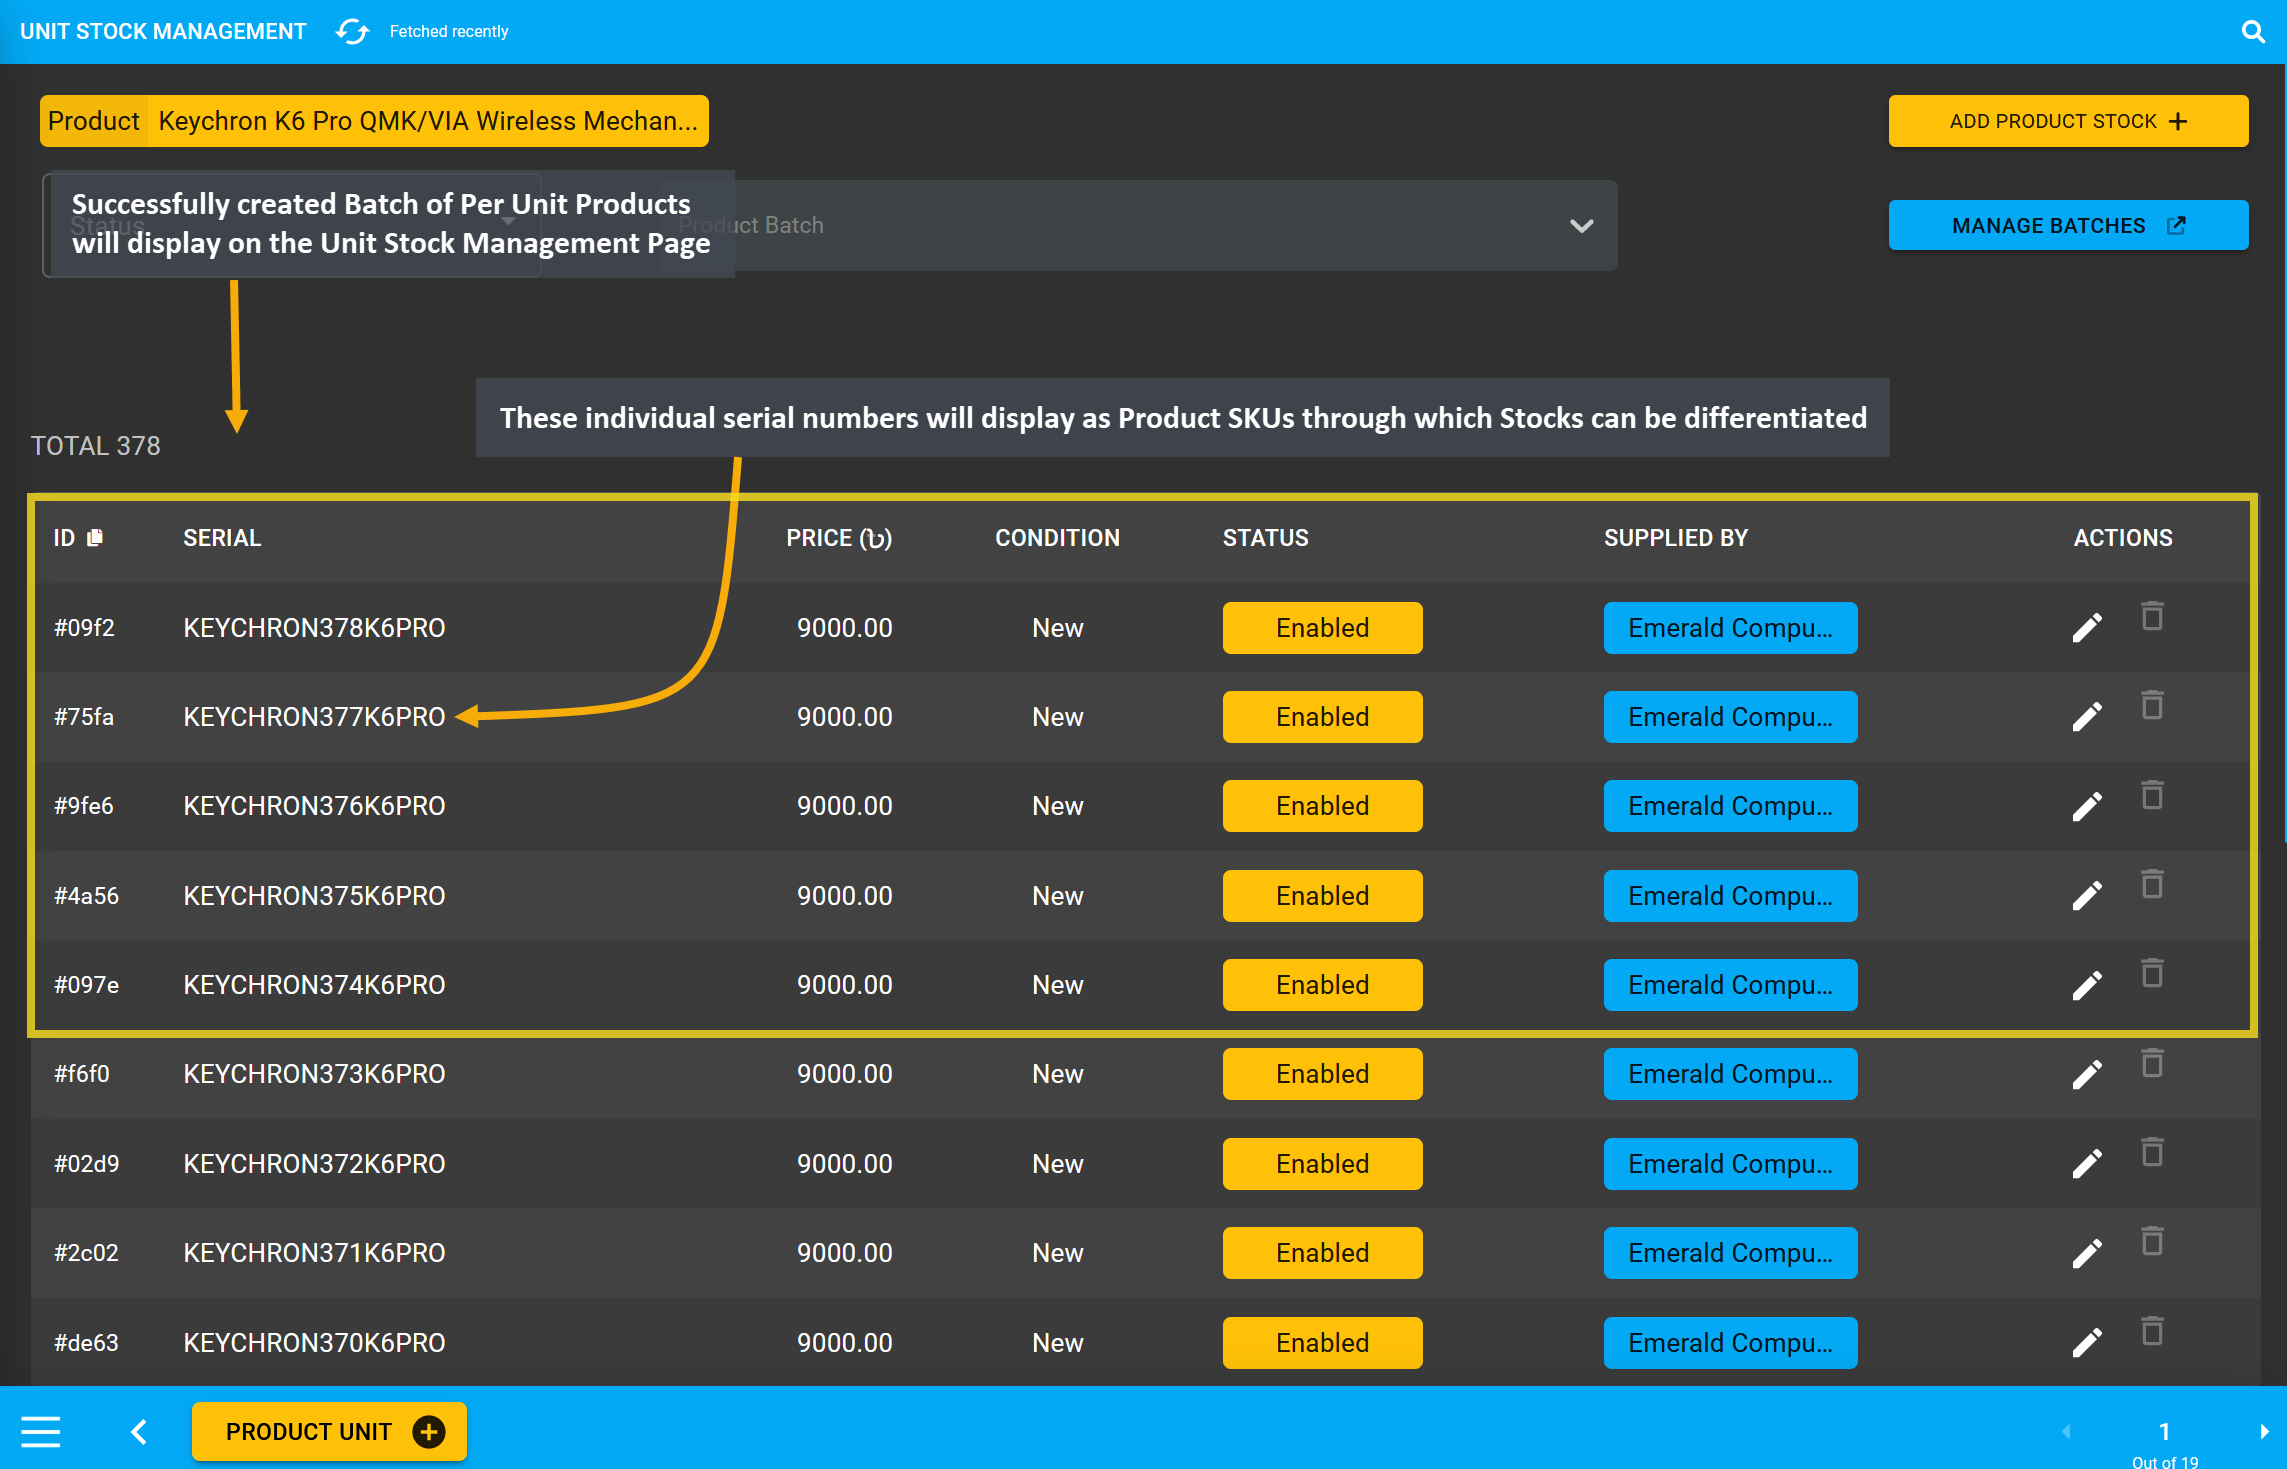The height and width of the screenshot is (1469, 2287).
Task: Open Emerald Compu... supplier for KEYCHRON375K6PRO
Action: (x=1730, y=896)
